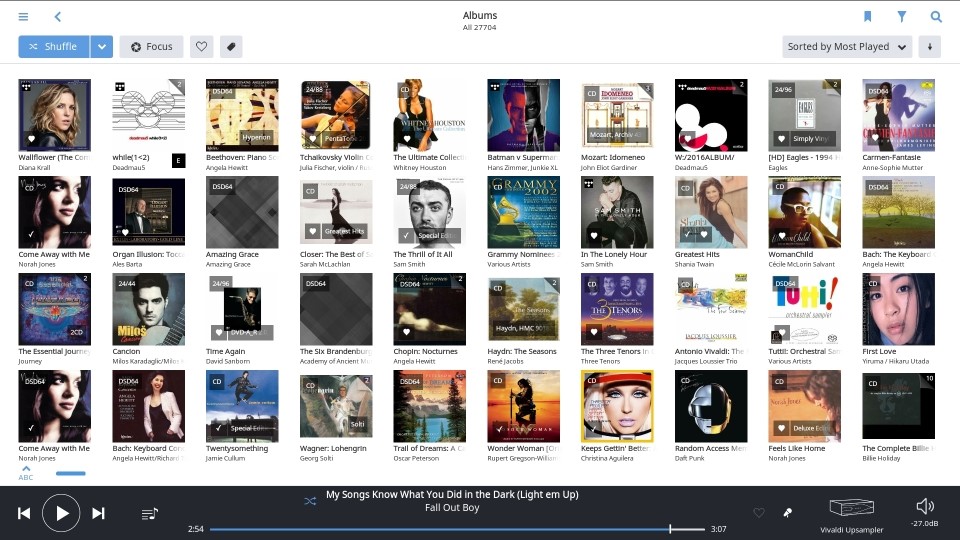Open the bookmarks icon

coord(868,17)
